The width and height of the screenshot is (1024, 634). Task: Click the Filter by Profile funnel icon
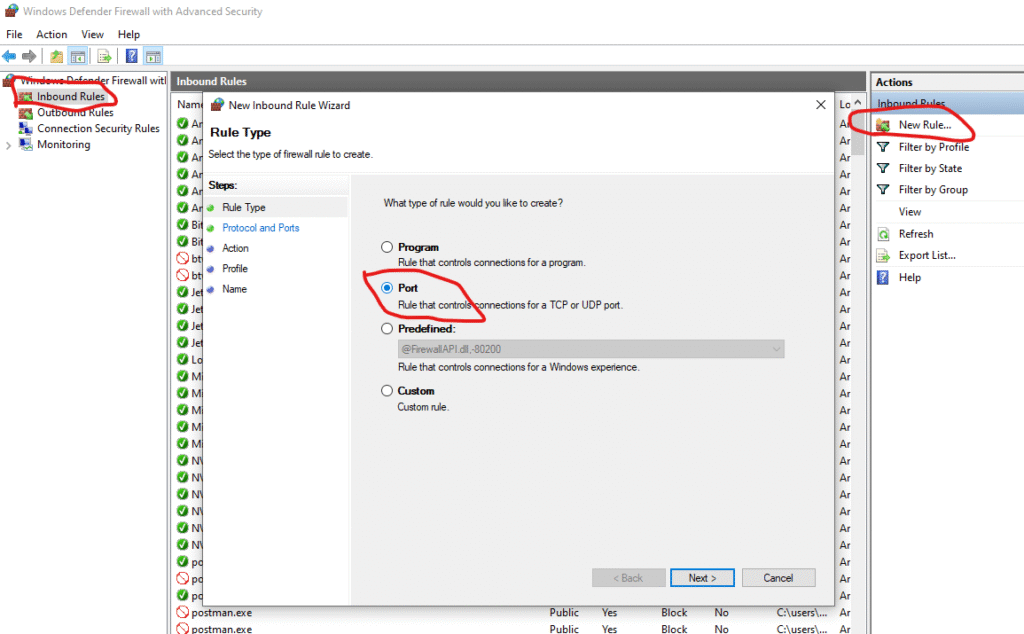tap(883, 147)
